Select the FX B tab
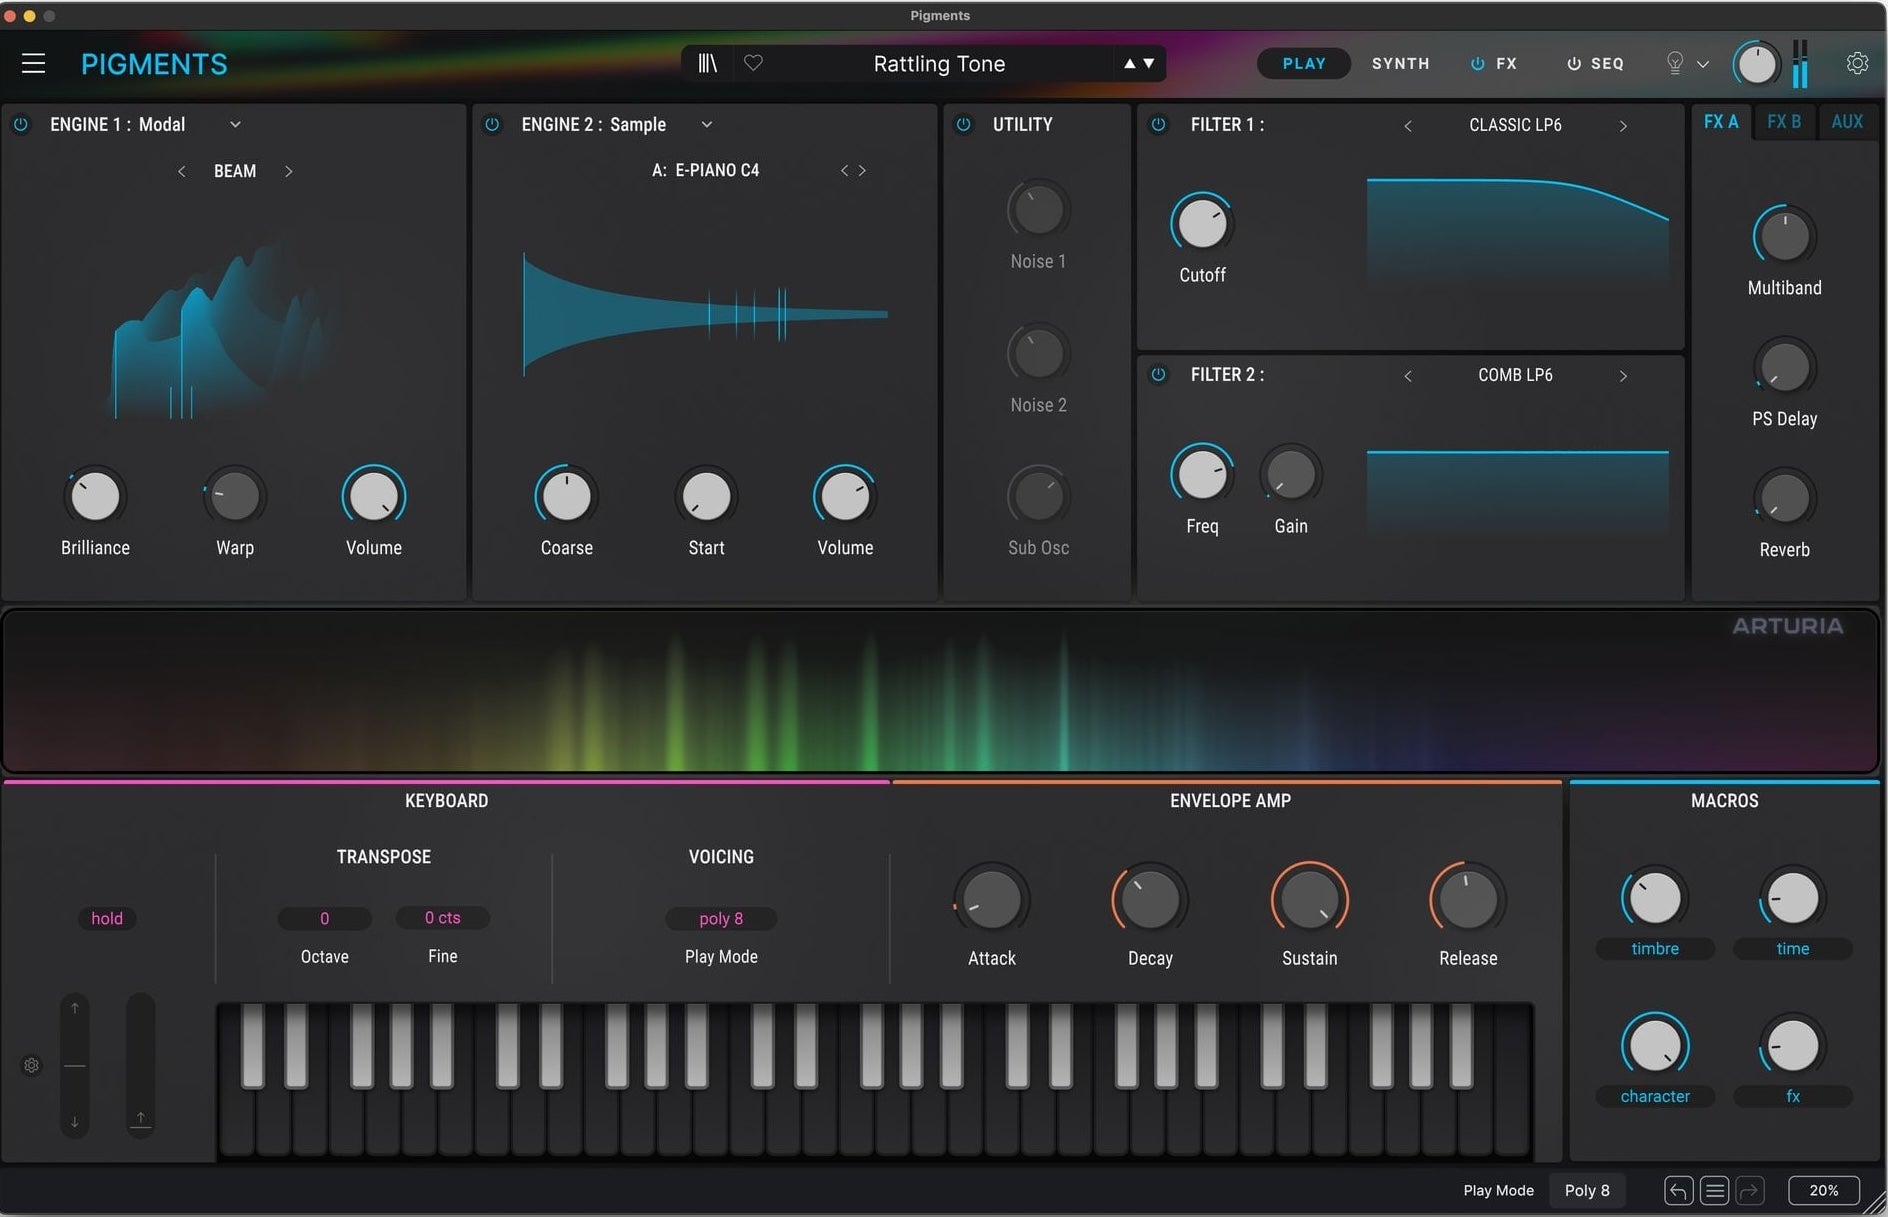The height and width of the screenshot is (1217, 1888). [1784, 122]
